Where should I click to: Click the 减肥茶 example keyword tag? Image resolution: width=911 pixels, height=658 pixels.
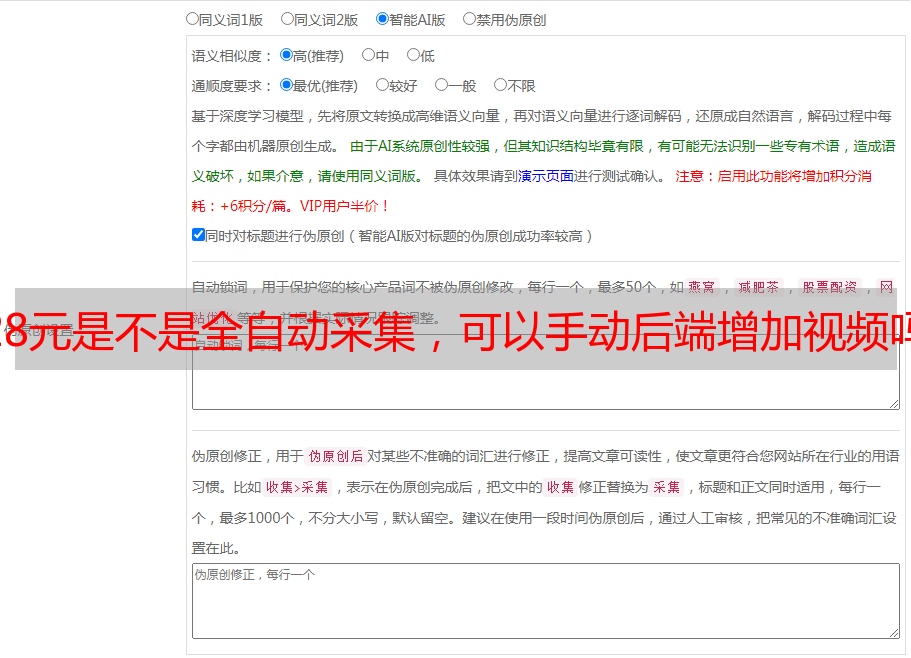[x=758, y=287]
